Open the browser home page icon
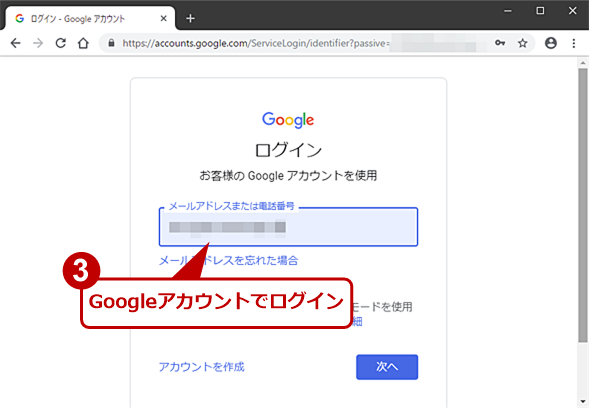The height and width of the screenshot is (408, 589). 83,43
